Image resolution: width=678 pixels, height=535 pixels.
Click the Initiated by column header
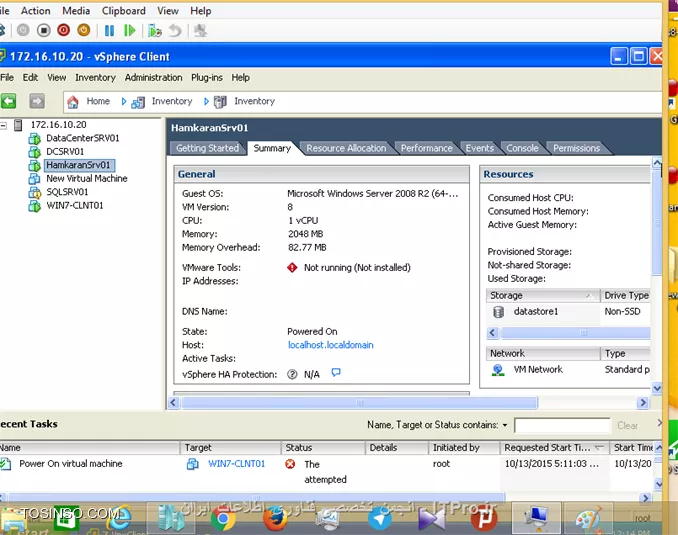[x=464, y=448]
